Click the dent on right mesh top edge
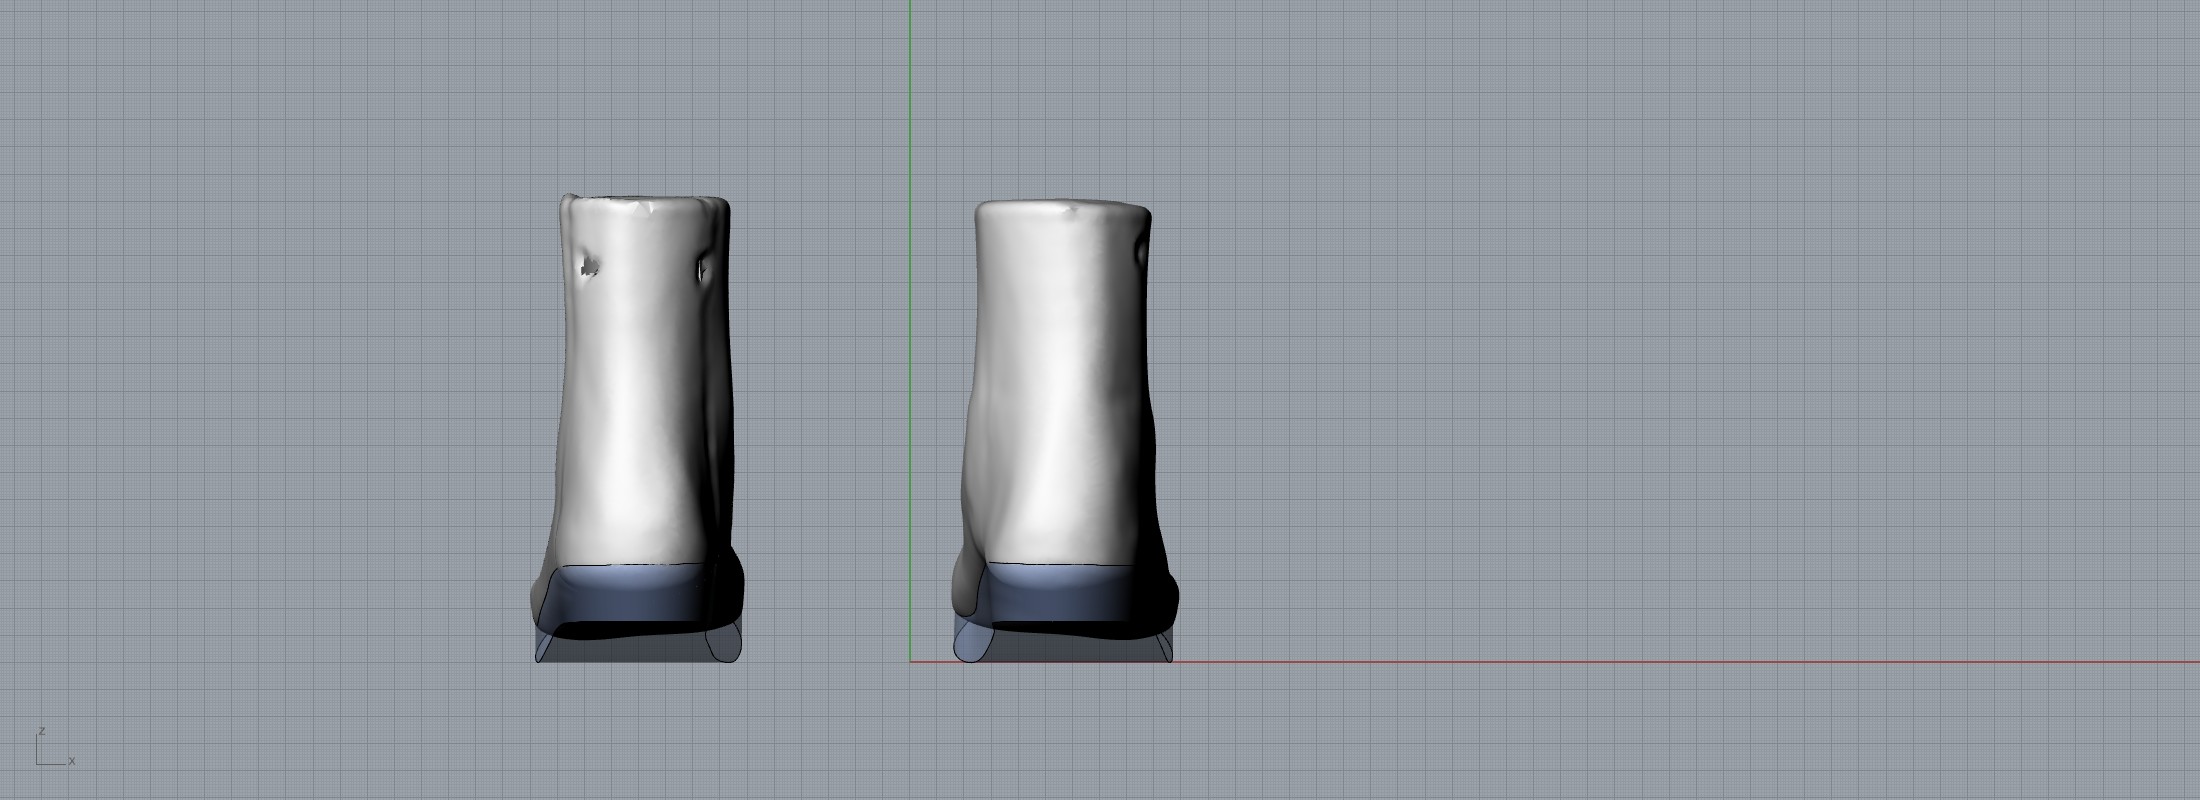Screen dimensions: 2200x800 point(1072,210)
